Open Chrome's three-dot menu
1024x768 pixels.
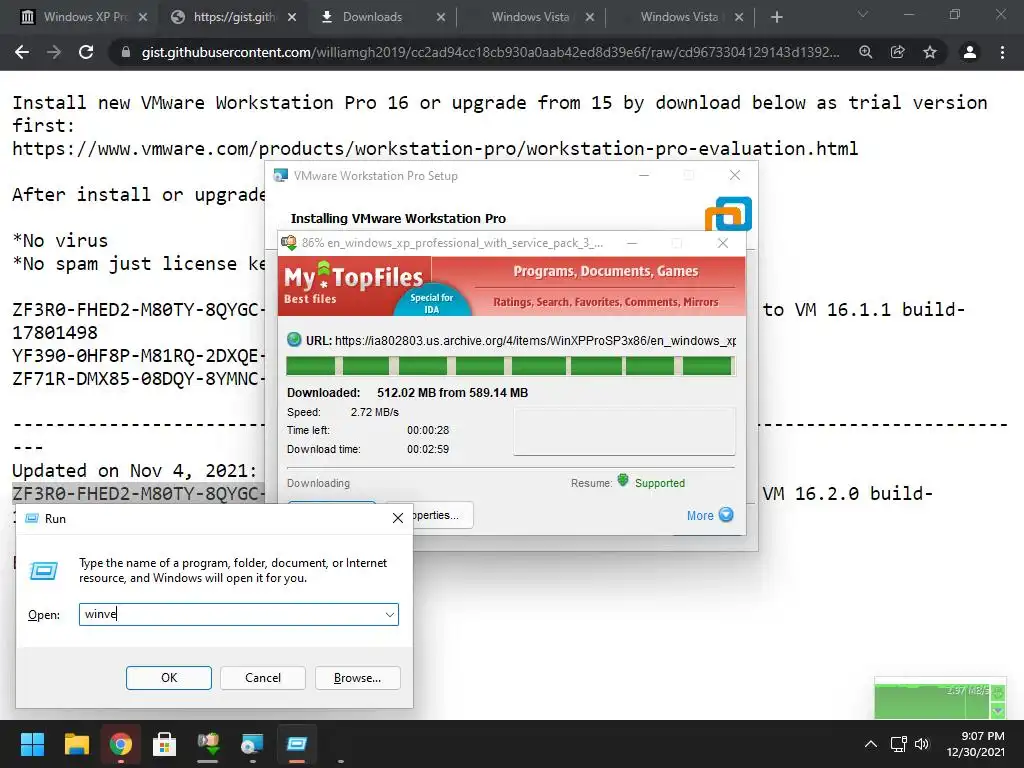click(1002, 52)
